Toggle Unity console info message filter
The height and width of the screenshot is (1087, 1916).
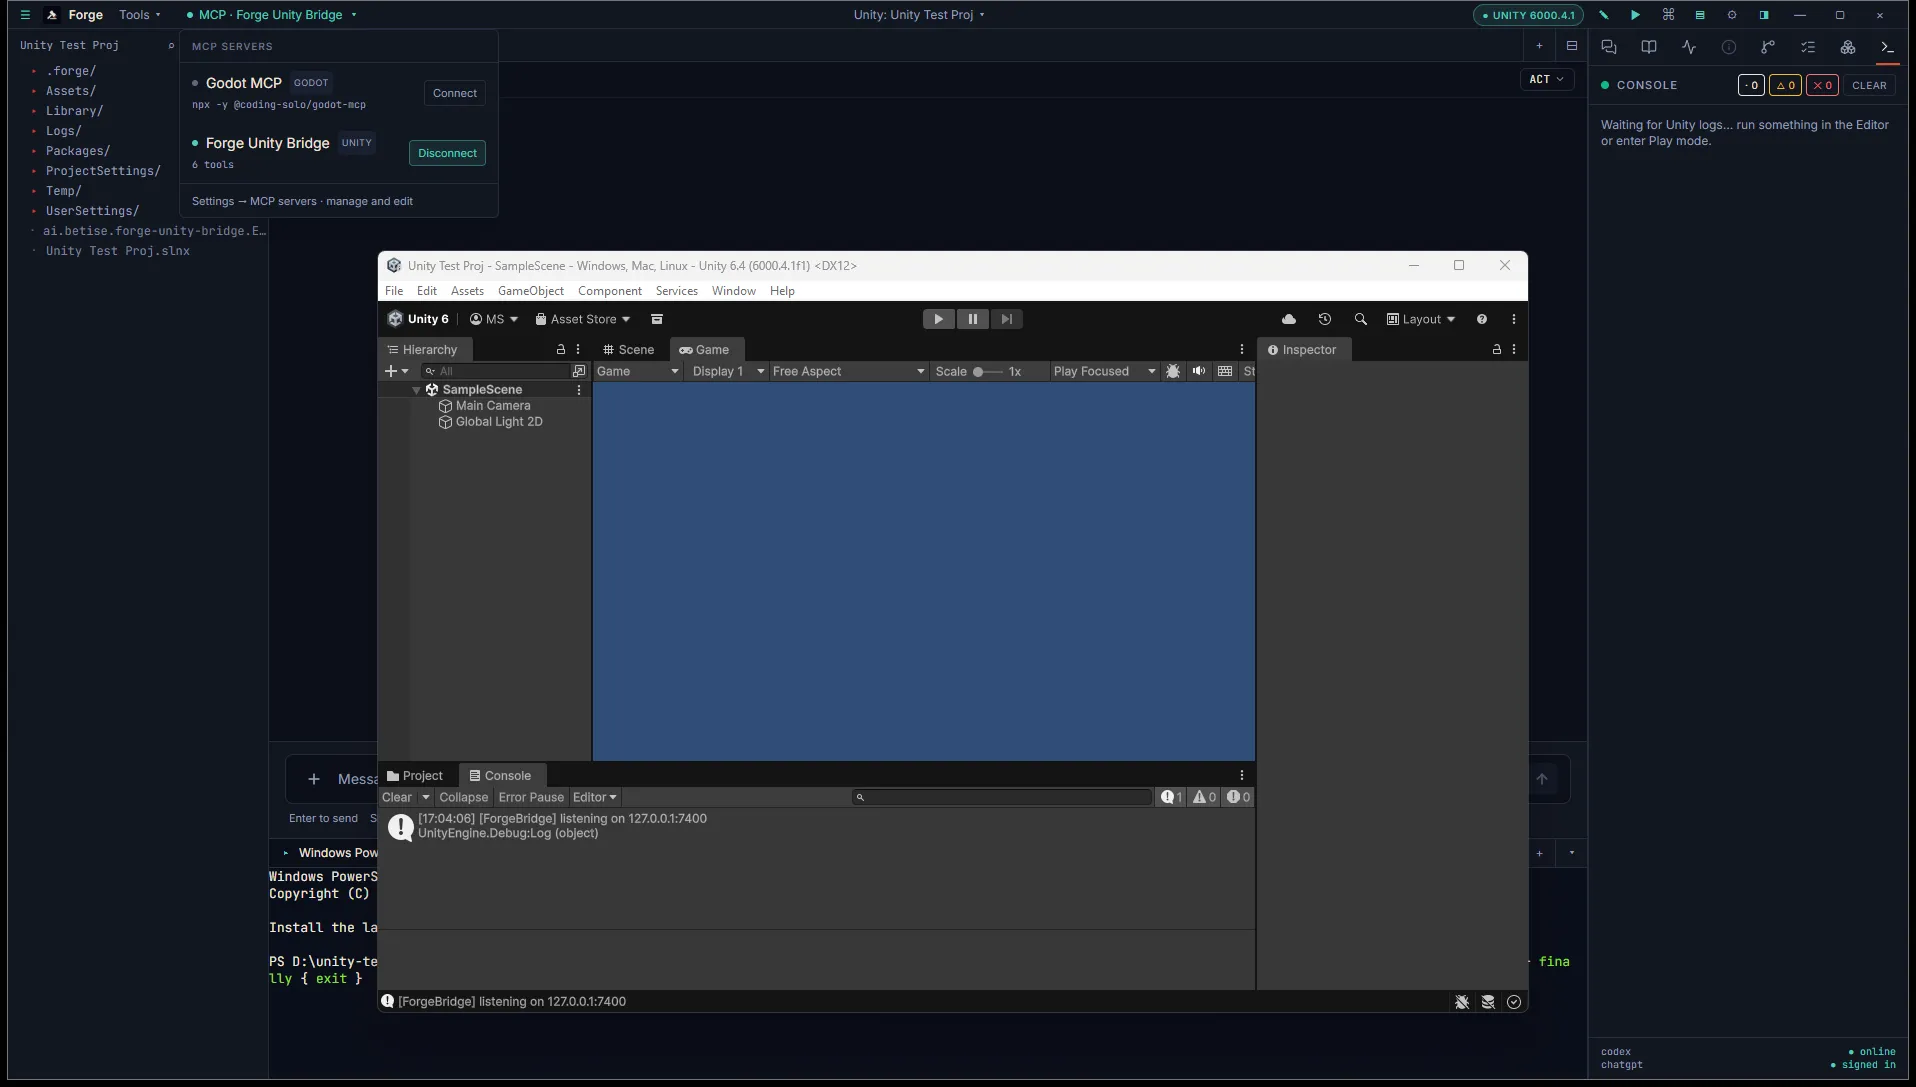1171,797
